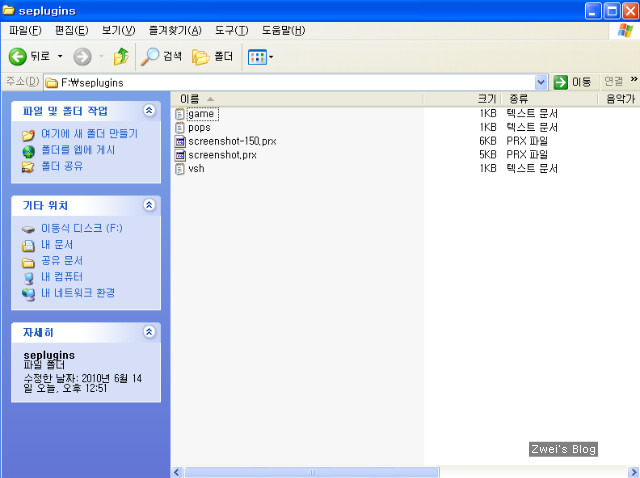Image resolution: width=640 pixels, height=478 pixels.
Task: Click the screenshot.prx file icon
Action: coord(180,155)
